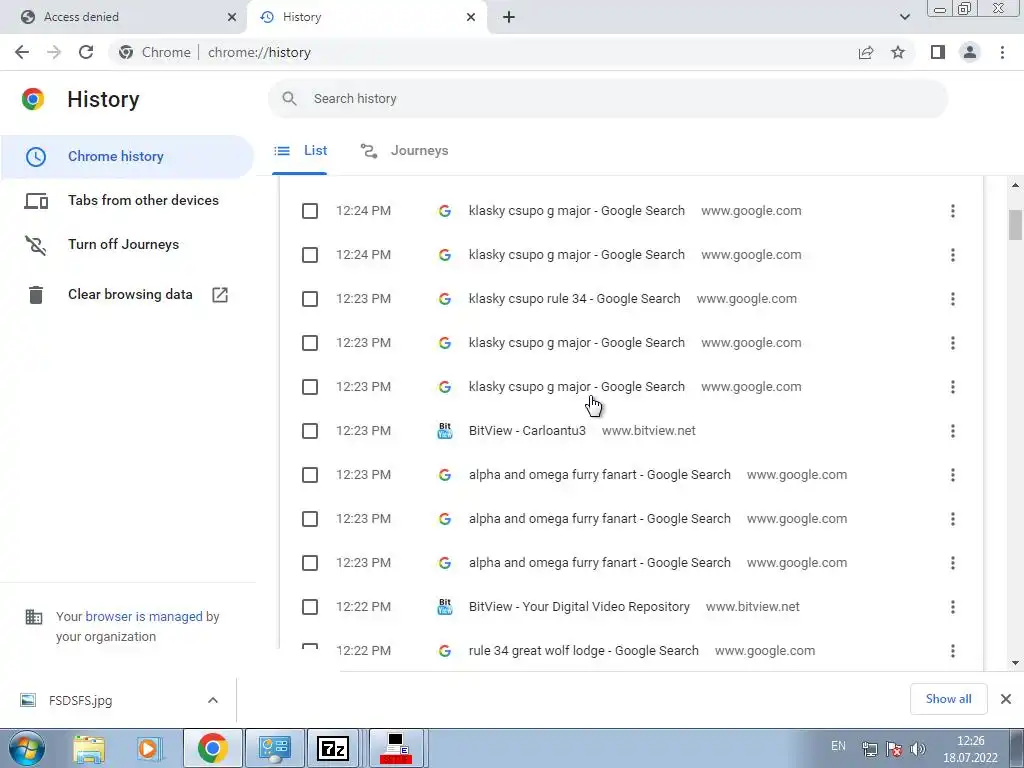Image resolution: width=1024 pixels, height=768 pixels.
Task: Open the rule 34 great wolf lodge link
Action: (x=584, y=650)
